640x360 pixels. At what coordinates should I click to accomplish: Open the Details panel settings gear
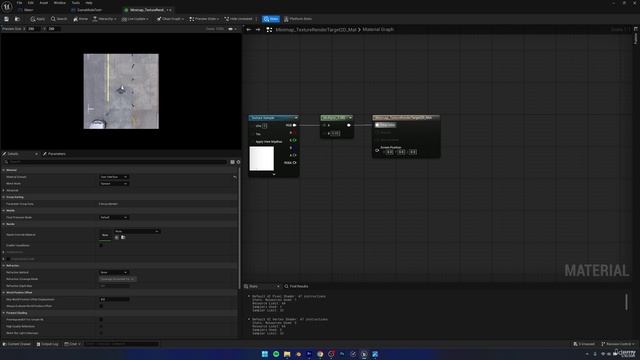pyautogui.click(x=238, y=162)
